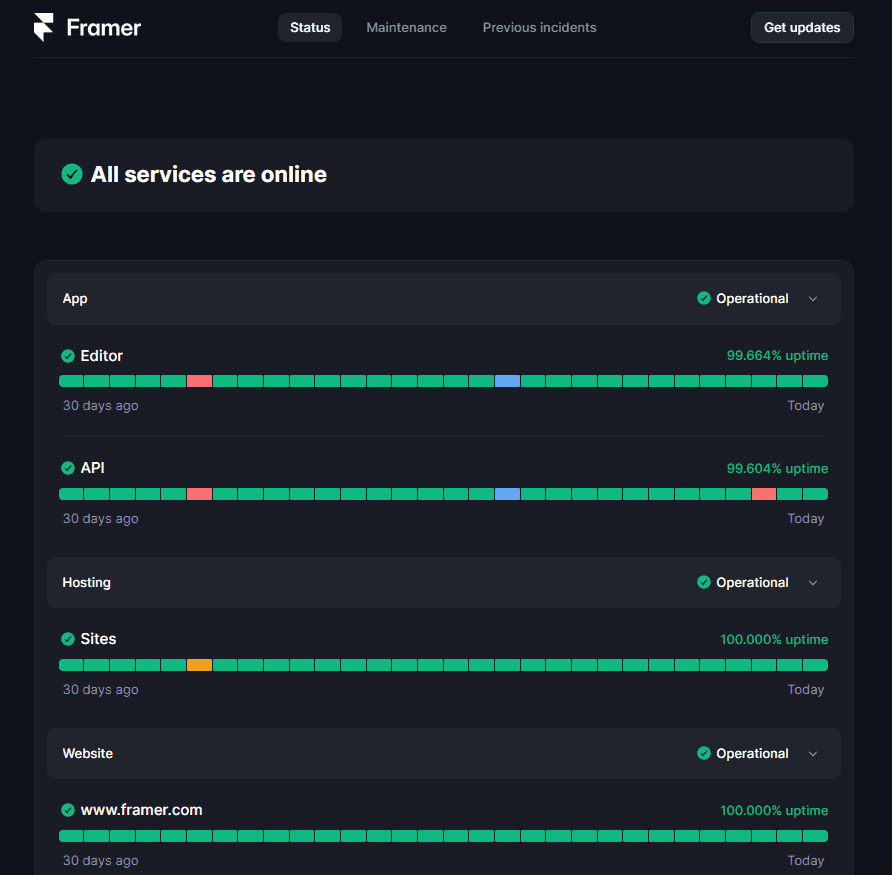Screen dimensions: 892x875
Task: Click the Operational label in Hosting header
Action: [x=752, y=583]
